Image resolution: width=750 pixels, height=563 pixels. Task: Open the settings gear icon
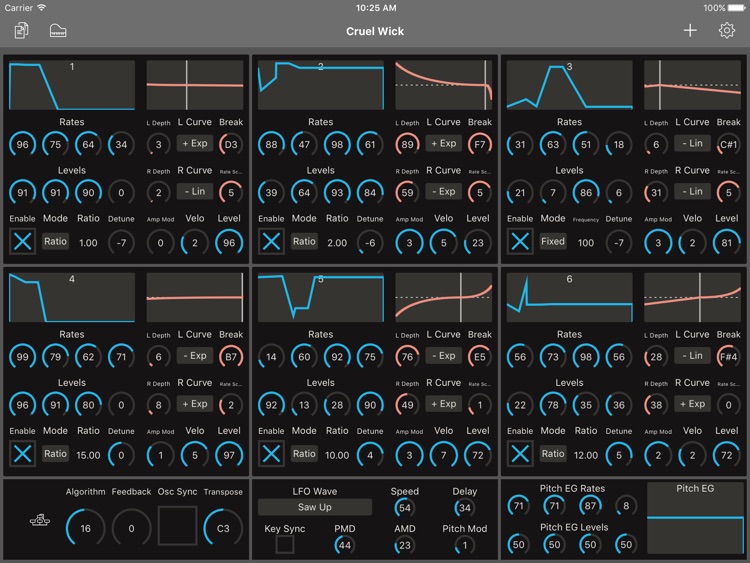coord(727,31)
